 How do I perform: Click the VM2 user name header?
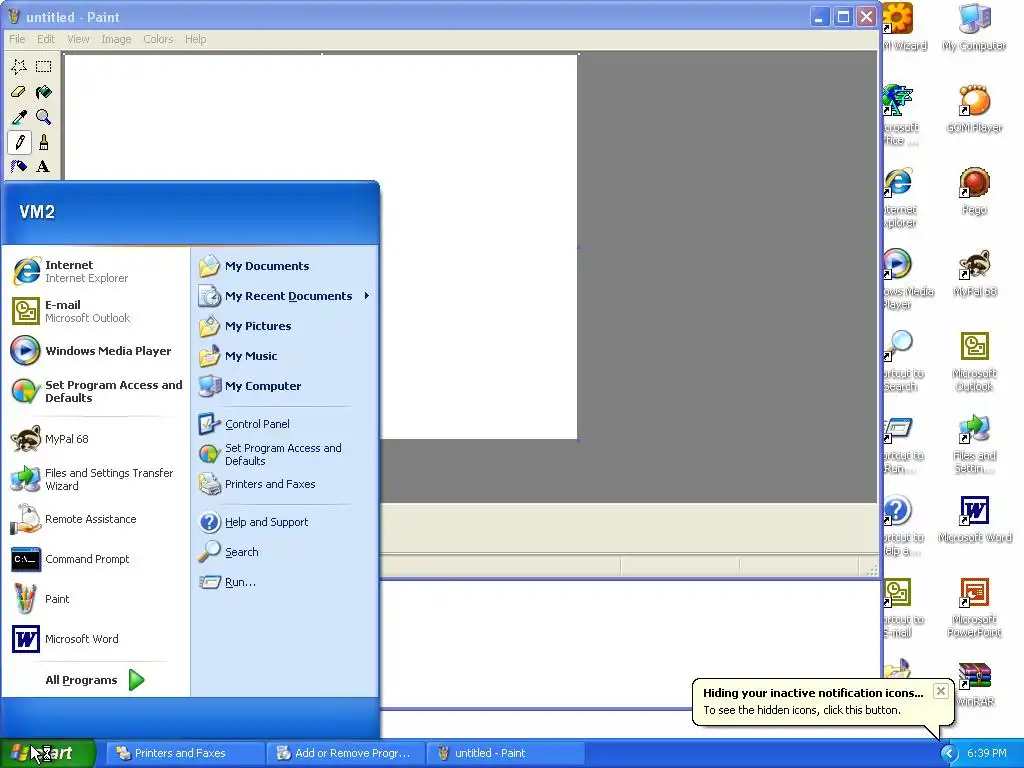coord(37,212)
